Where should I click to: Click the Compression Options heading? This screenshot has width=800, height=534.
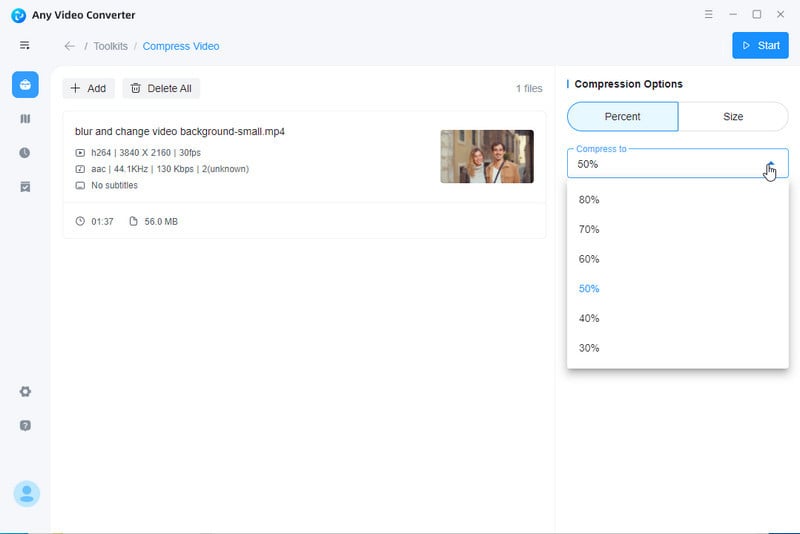tap(629, 84)
